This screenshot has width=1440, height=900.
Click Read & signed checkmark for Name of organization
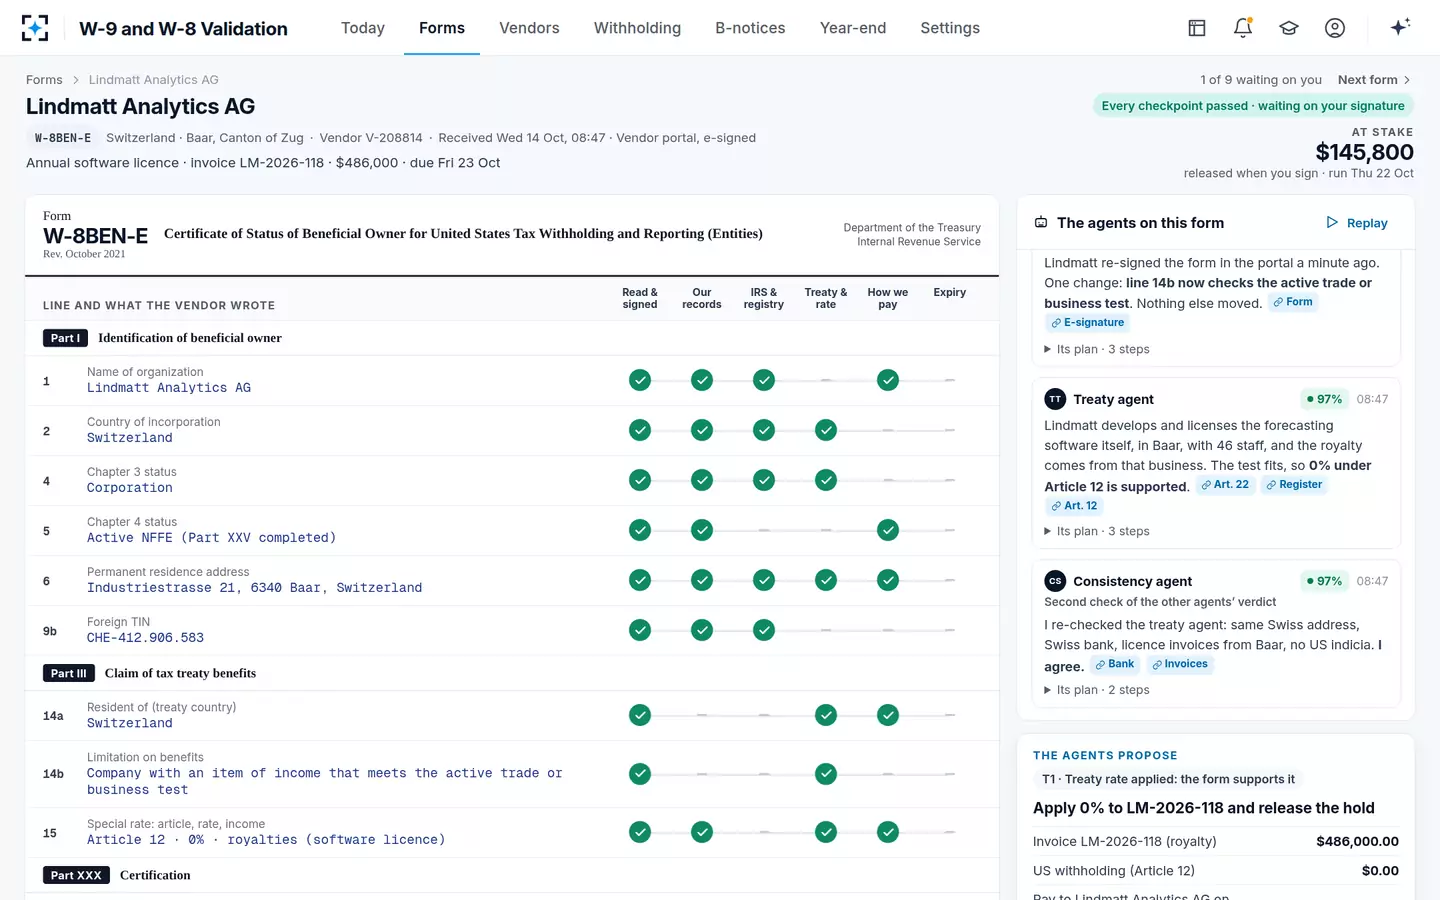[x=640, y=380]
